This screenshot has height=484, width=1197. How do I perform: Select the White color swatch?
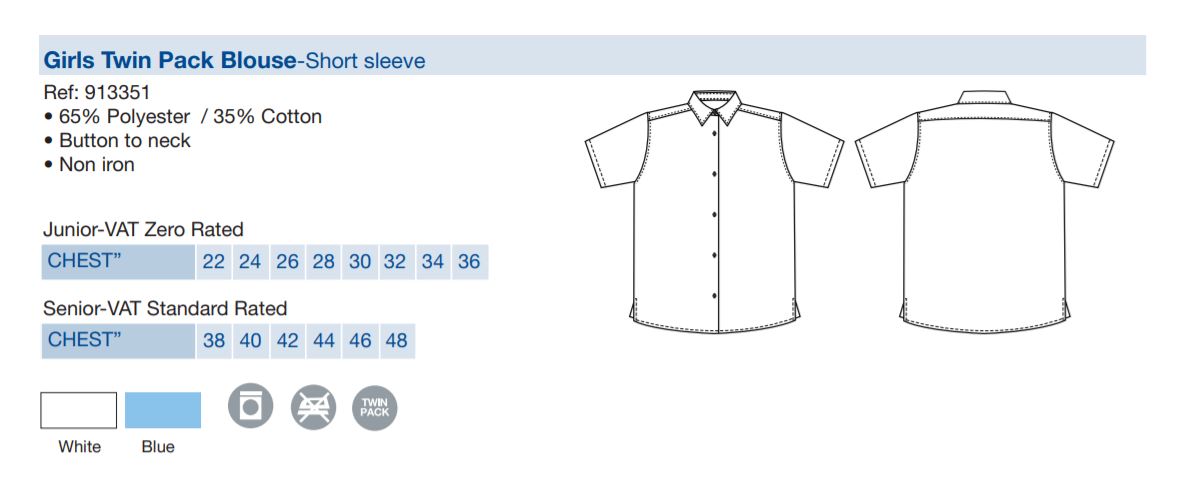79,410
